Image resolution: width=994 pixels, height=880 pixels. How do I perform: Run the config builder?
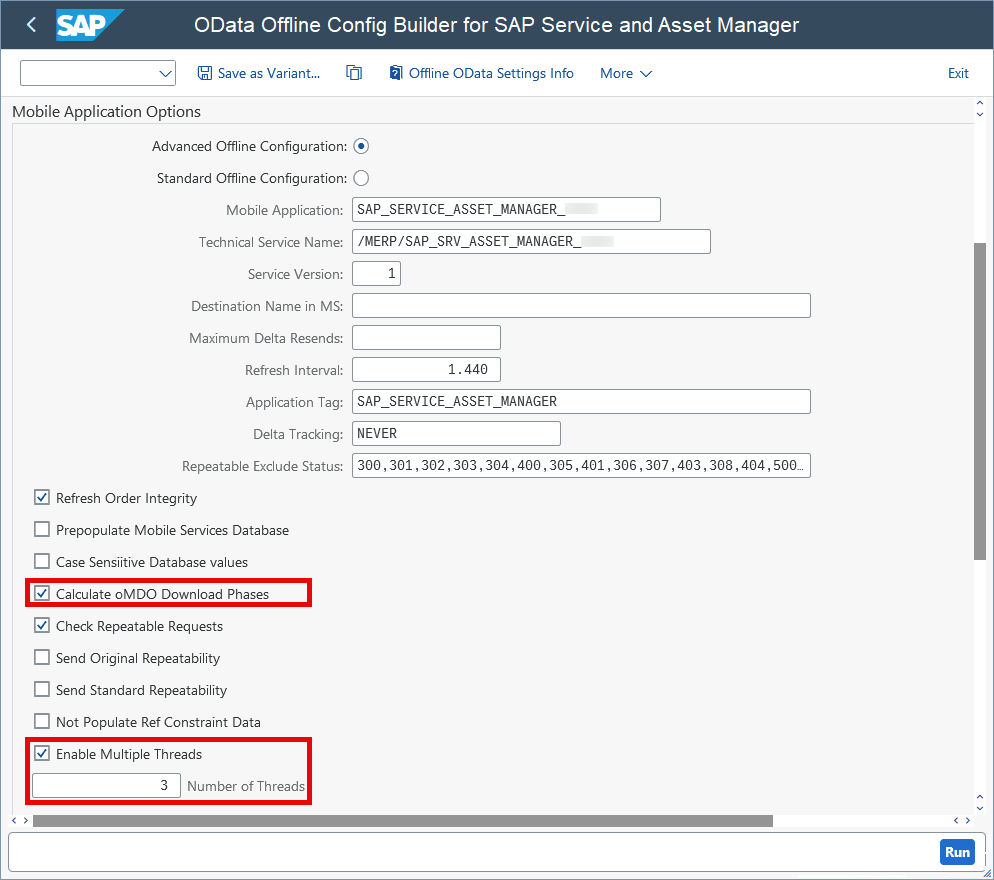pyautogui.click(x=957, y=852)
